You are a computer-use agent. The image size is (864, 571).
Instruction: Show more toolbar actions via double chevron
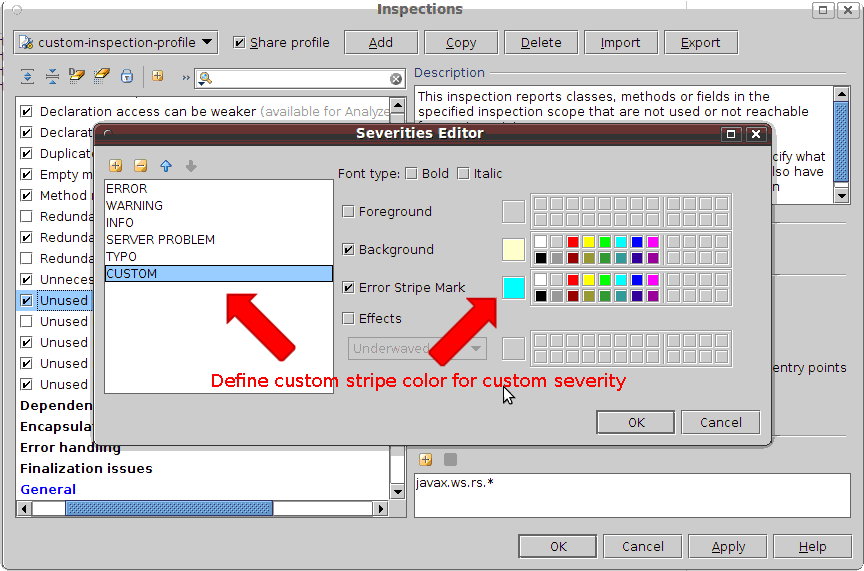186,78
